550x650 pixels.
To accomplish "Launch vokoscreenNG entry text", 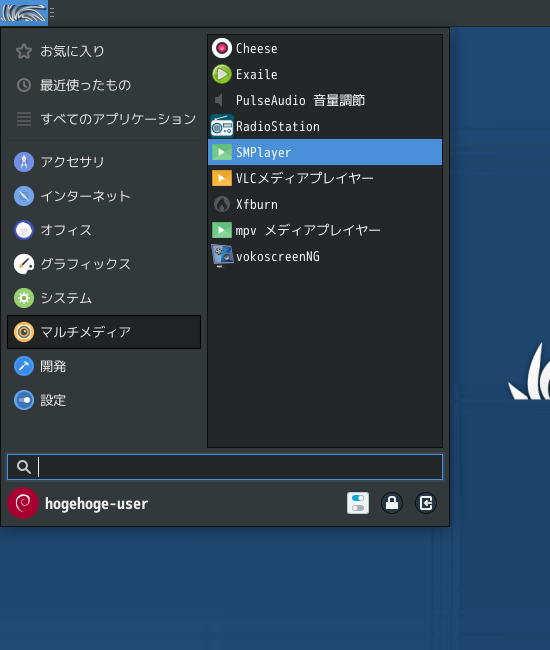I will (x=278, y=257).
